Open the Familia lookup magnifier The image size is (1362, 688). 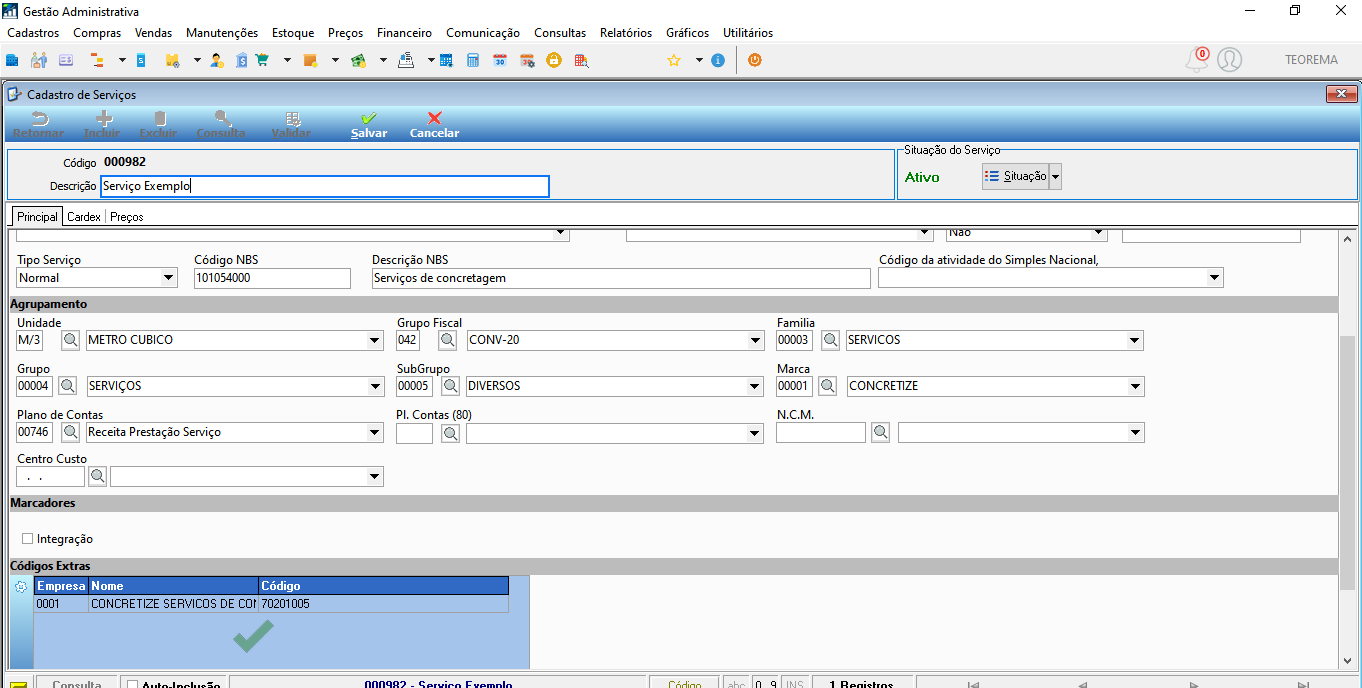pos(831,340)
